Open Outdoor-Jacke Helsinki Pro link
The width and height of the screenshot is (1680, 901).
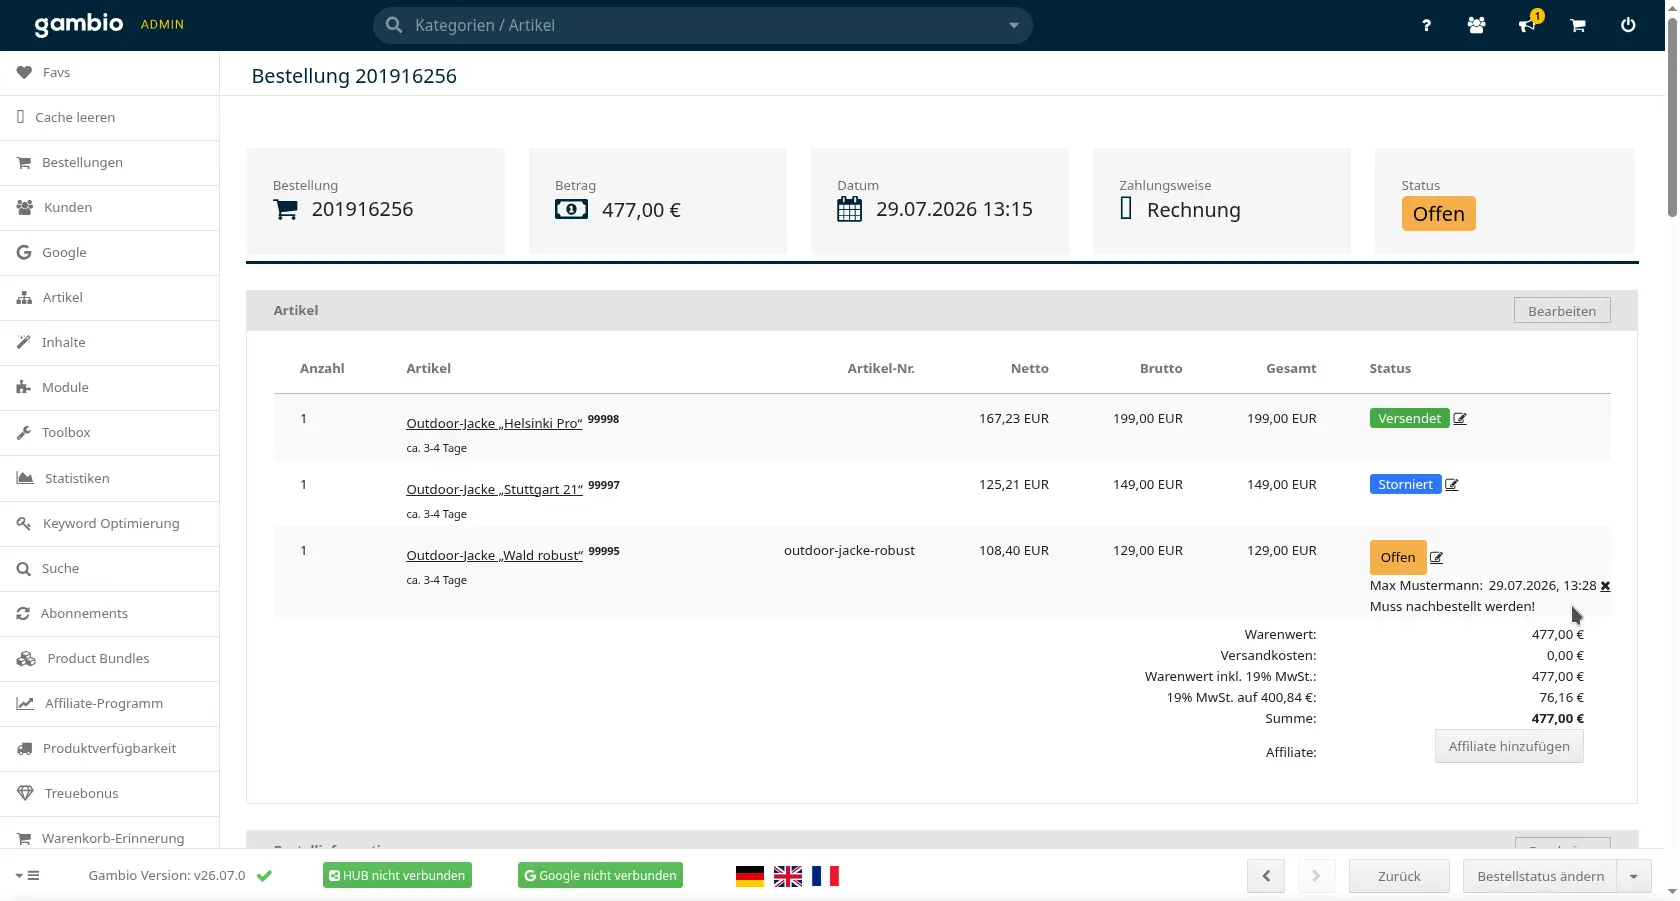pos(494,424)
